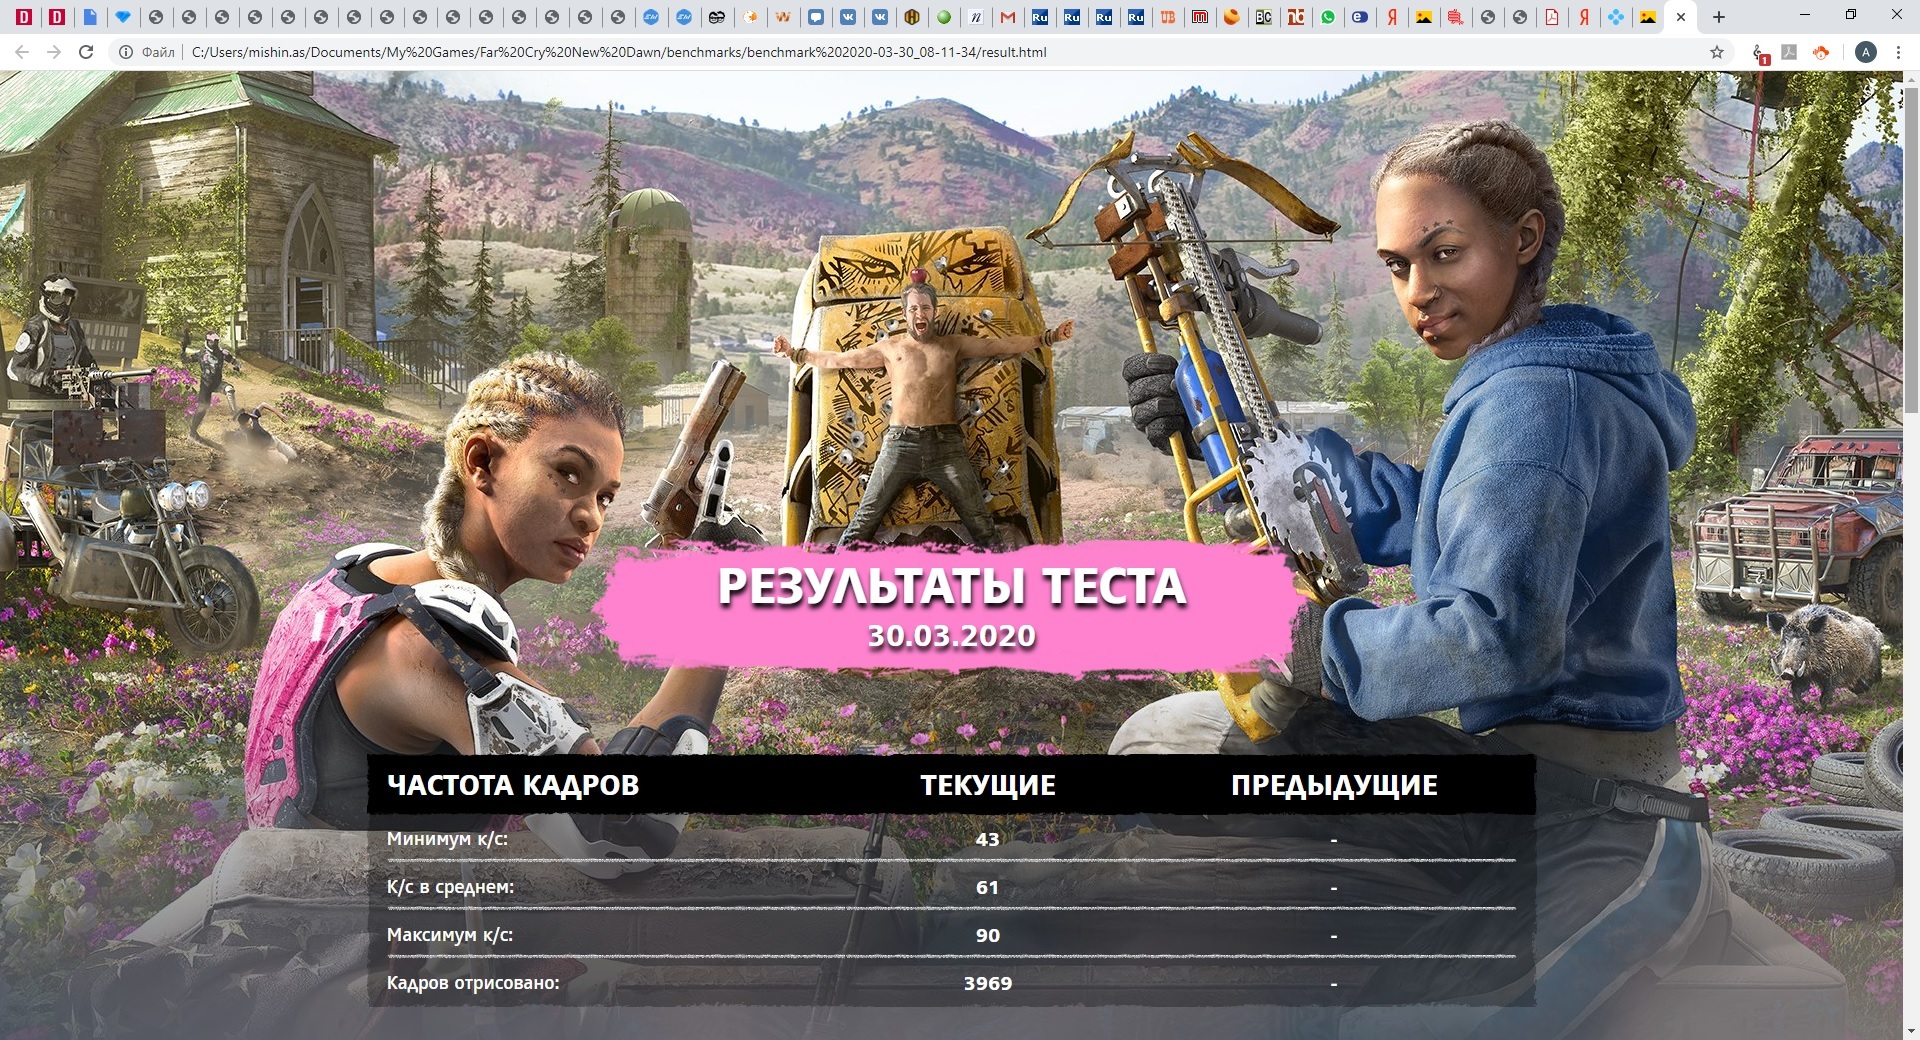Click the date '30.03.2020'
Image resolution: width=1920 pixels, height=1040 pixels.
(951, 636)
